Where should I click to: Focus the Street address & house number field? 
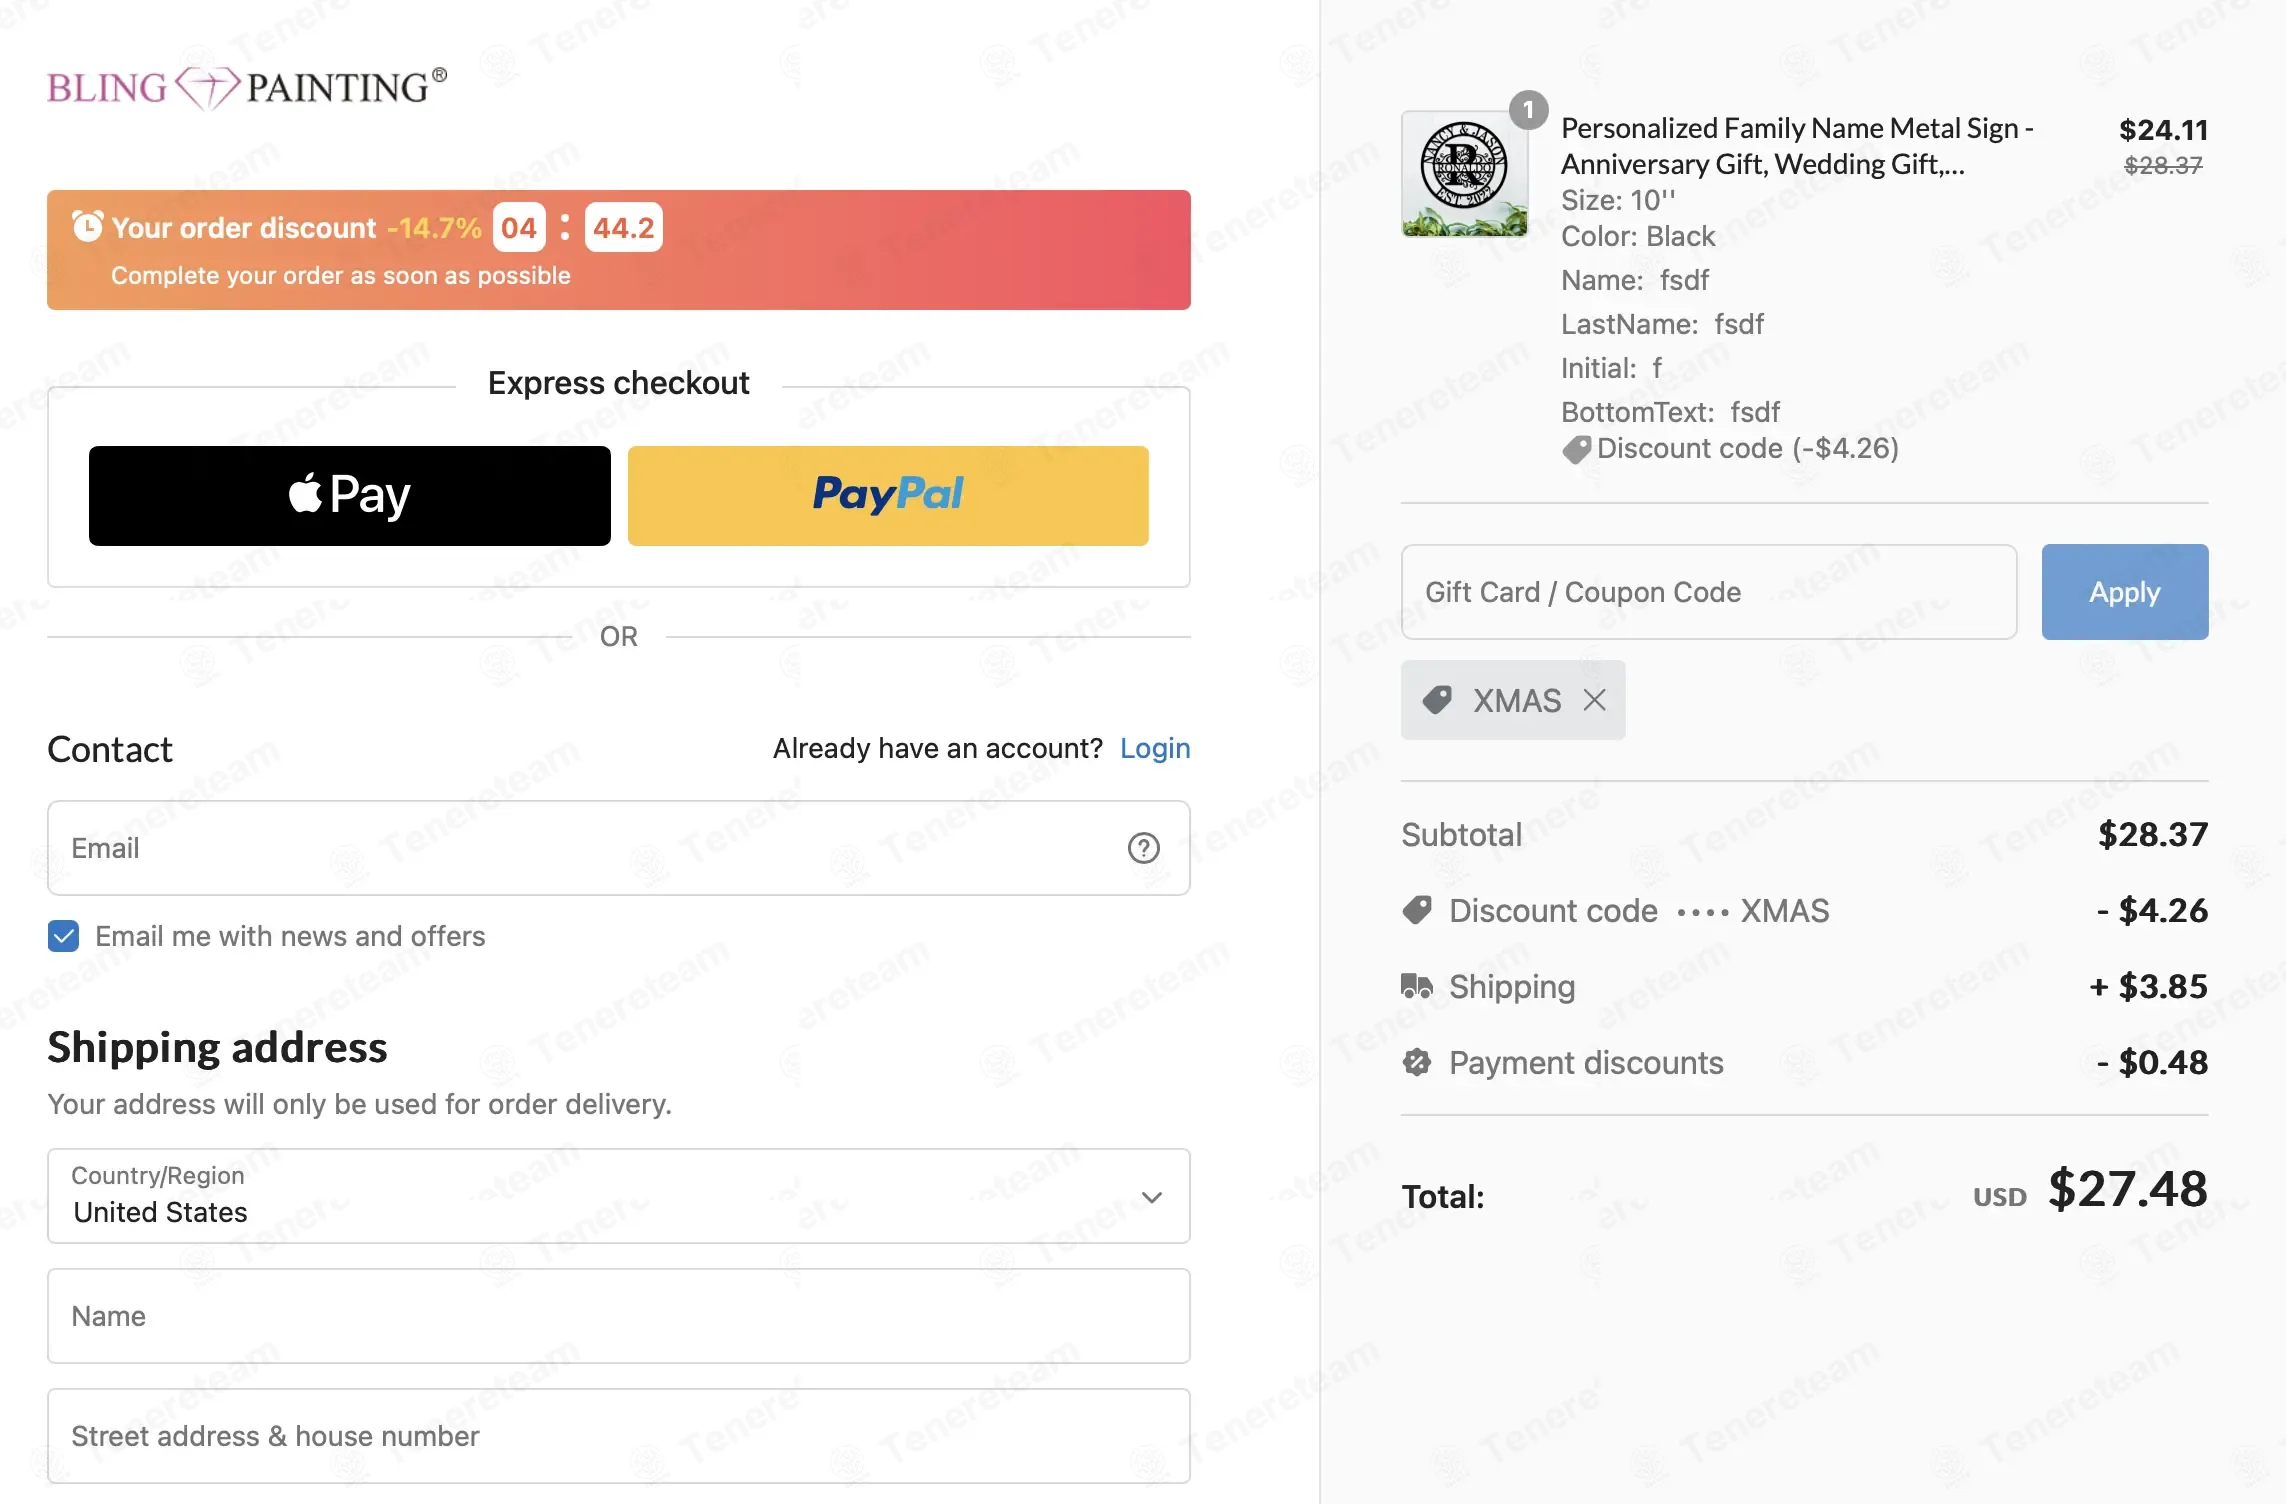click(x=619, y=1436)
